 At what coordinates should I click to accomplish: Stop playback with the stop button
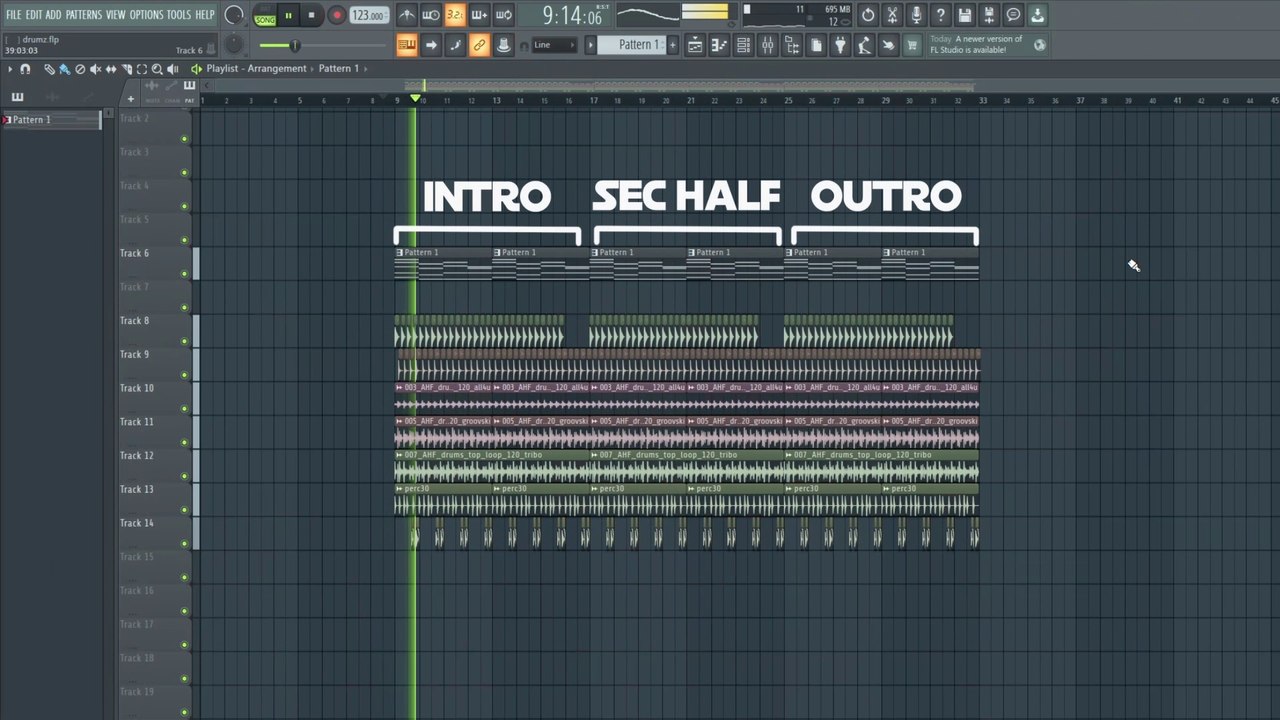click(311, 15)
